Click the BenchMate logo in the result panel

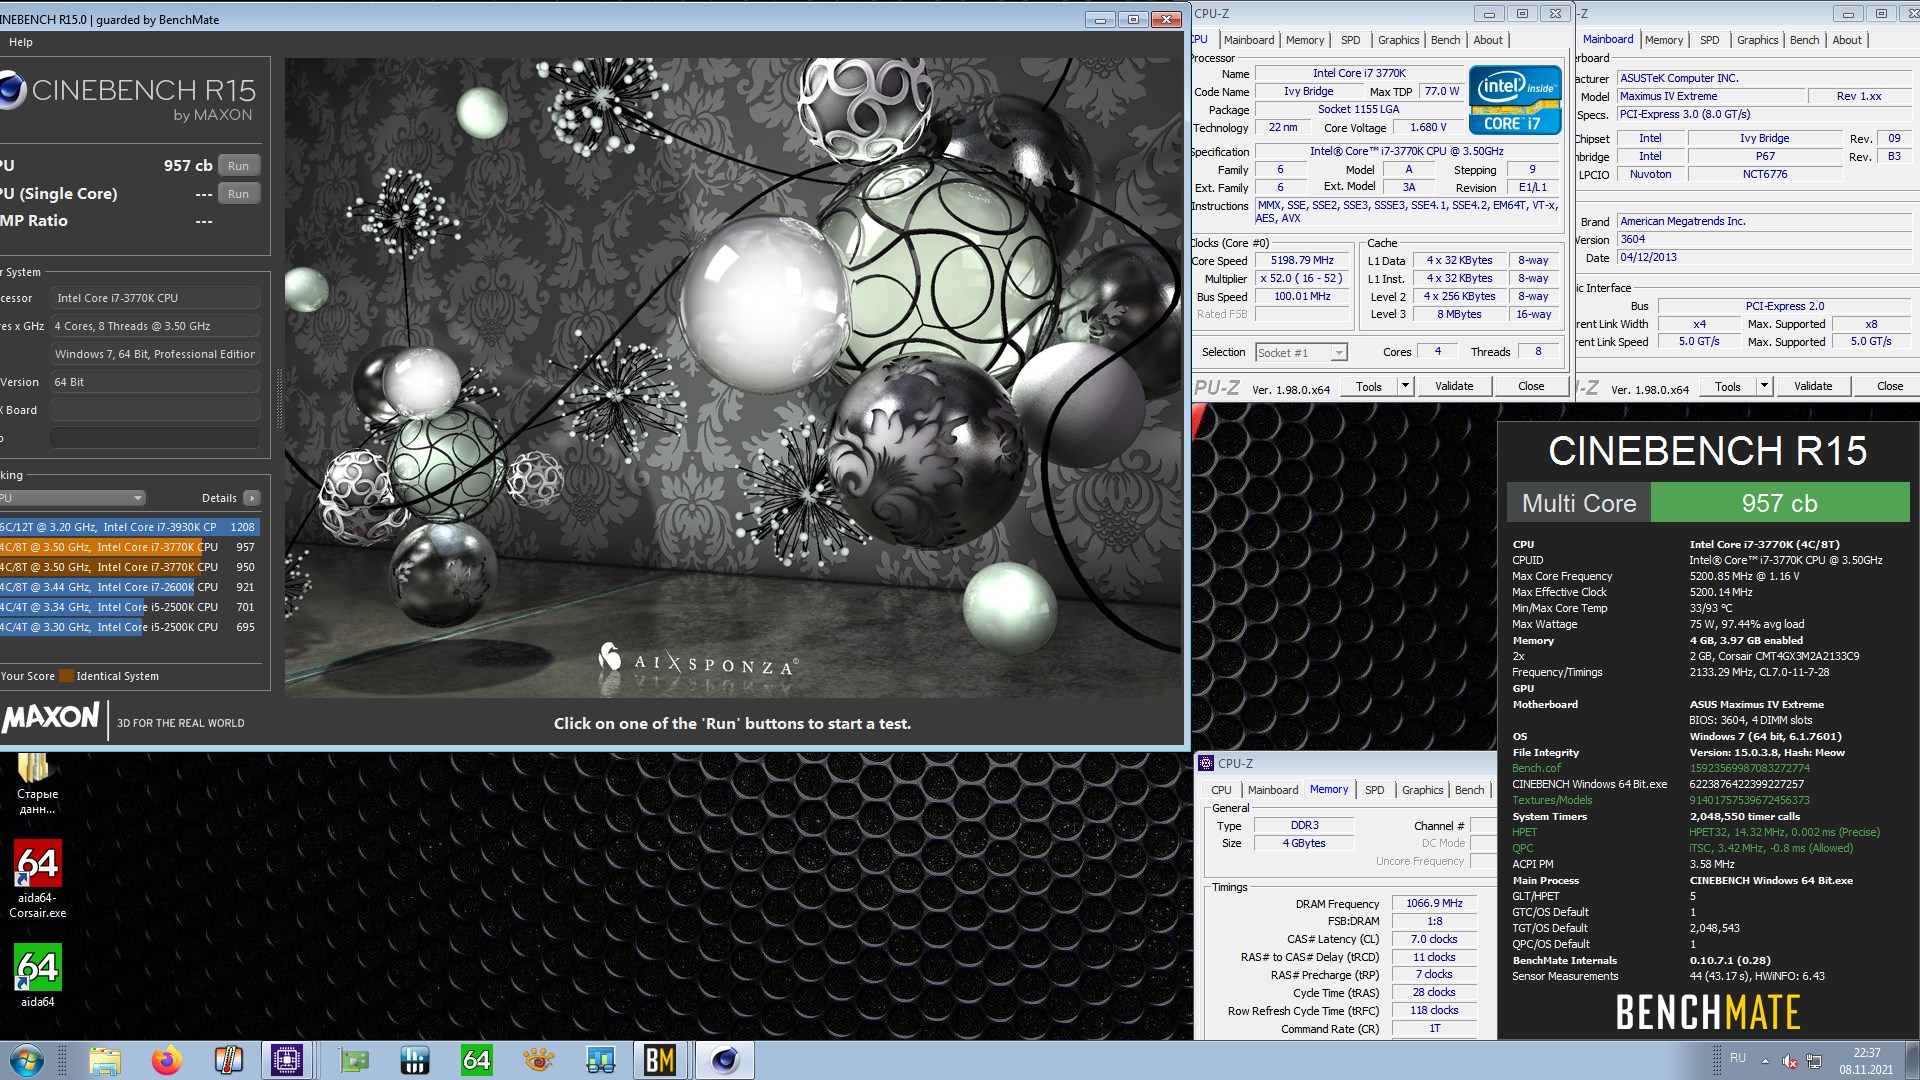1708,1012
